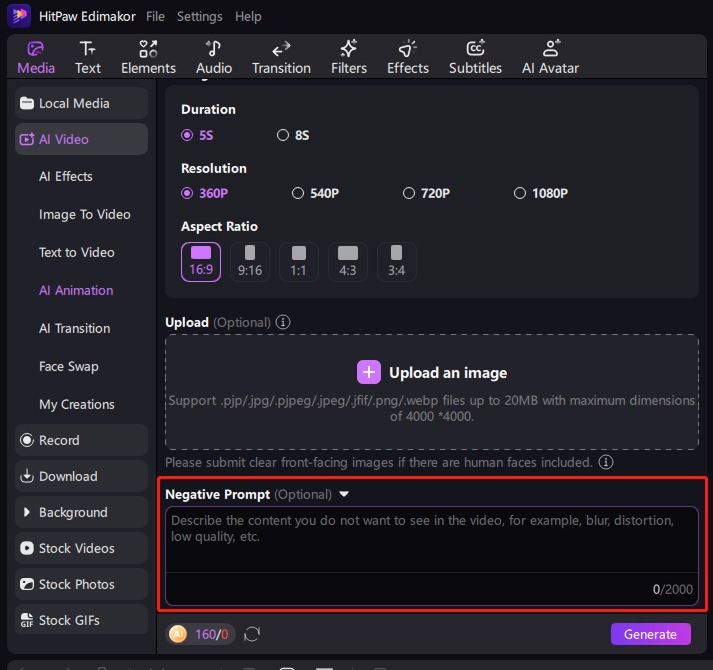Open the Download section
Viewport: 713px width, 670px height.
coord(81,476)
